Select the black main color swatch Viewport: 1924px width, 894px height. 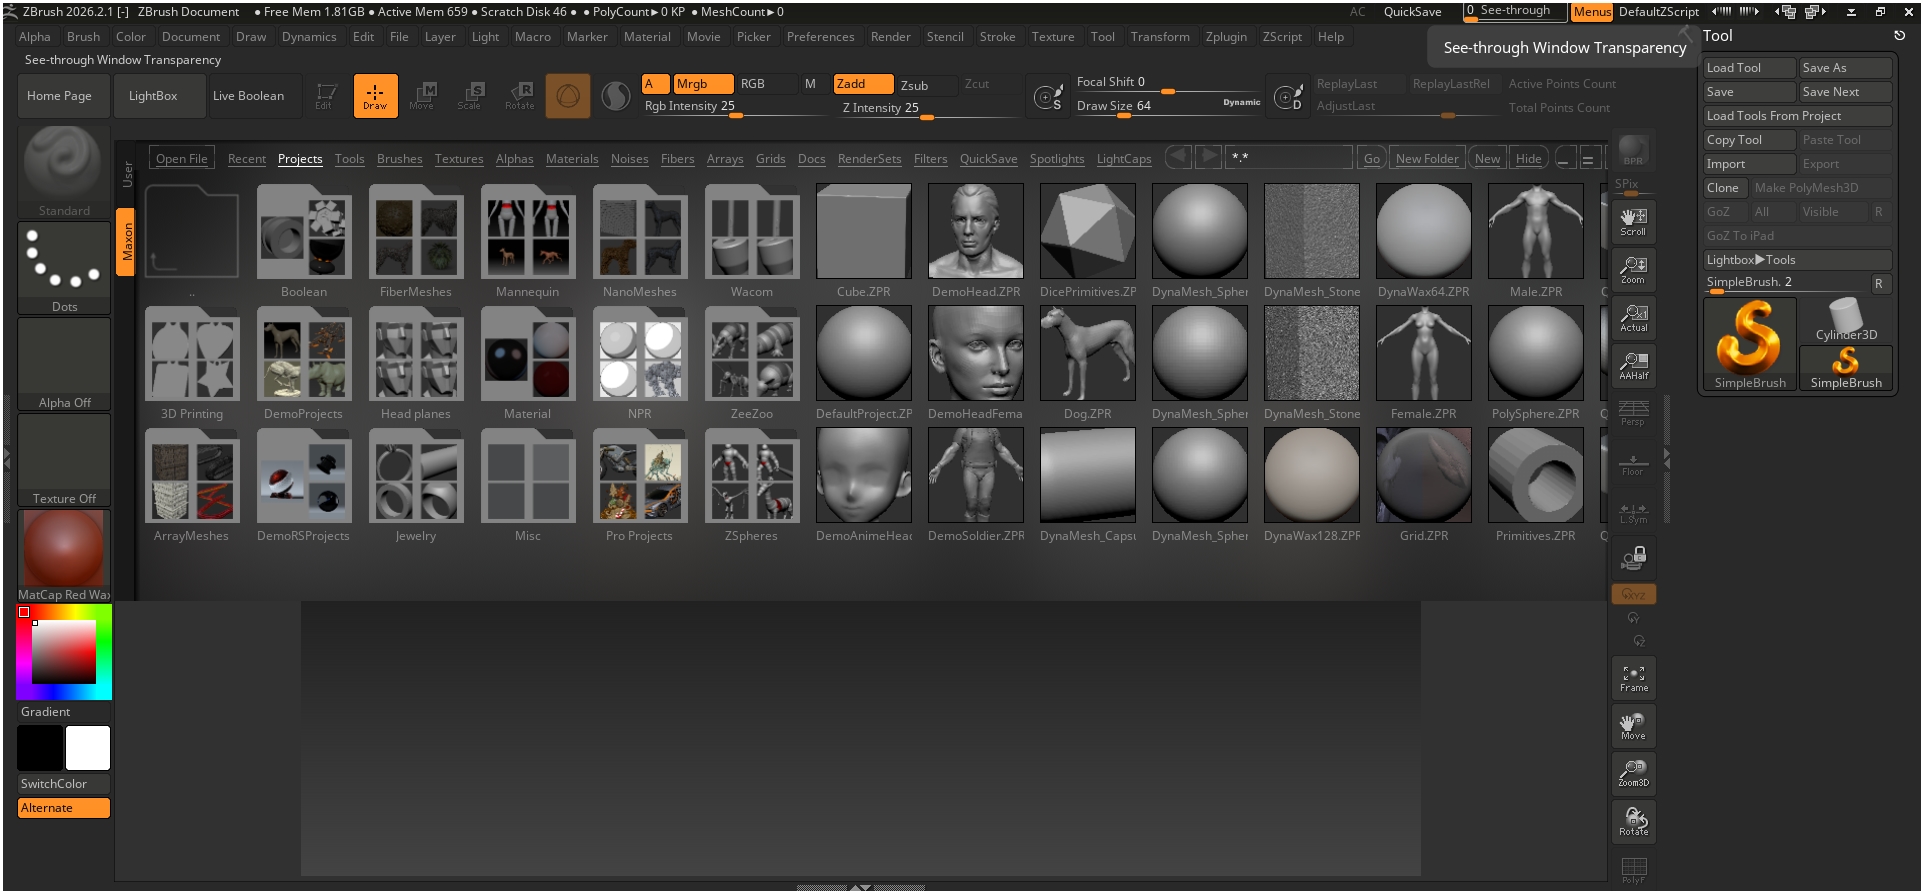click(40, 748)
